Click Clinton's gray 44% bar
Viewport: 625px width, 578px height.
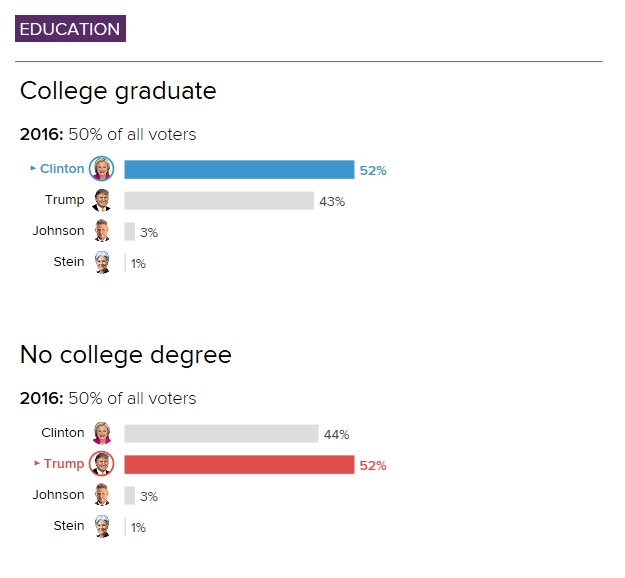220,433
